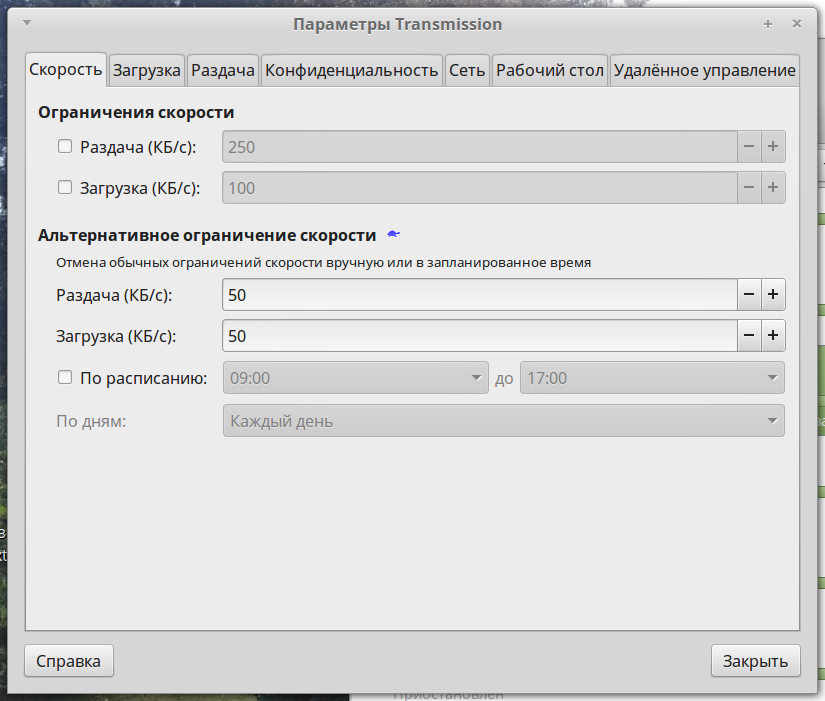
Task: Click the Справка button
Action: click(69, 661)
